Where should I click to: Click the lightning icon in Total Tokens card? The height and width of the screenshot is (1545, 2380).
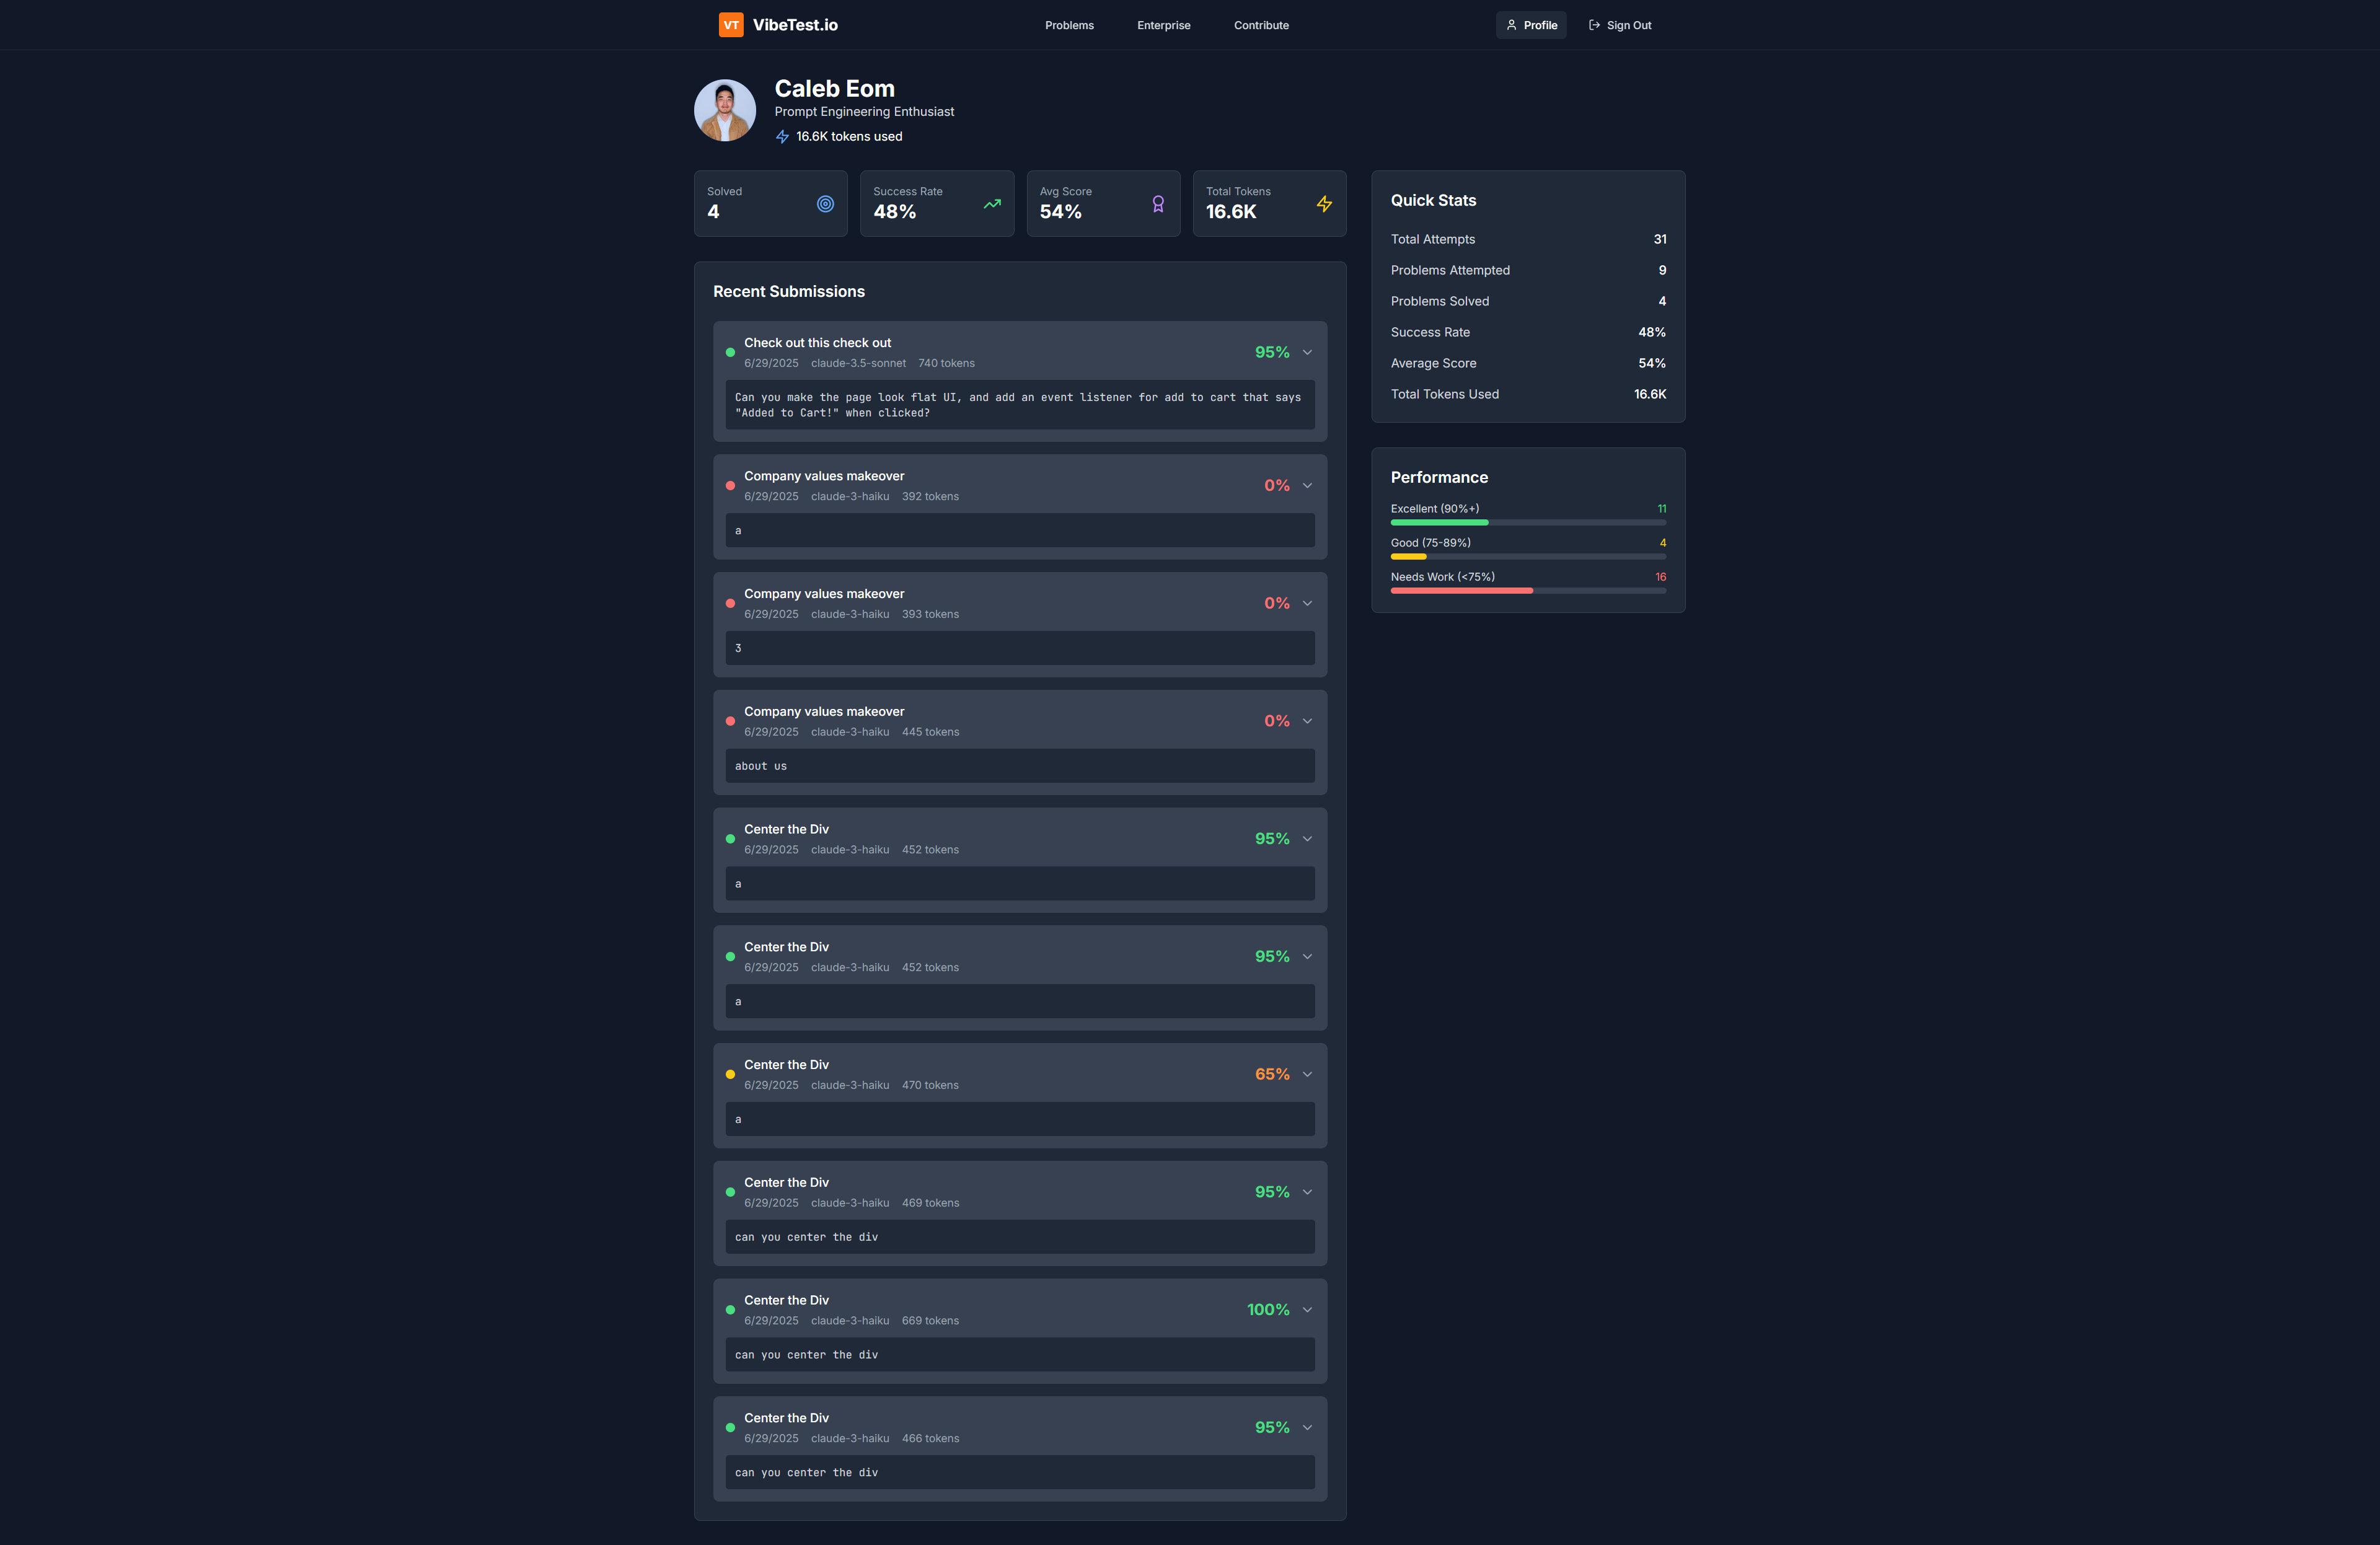(x=1324, y=204)
